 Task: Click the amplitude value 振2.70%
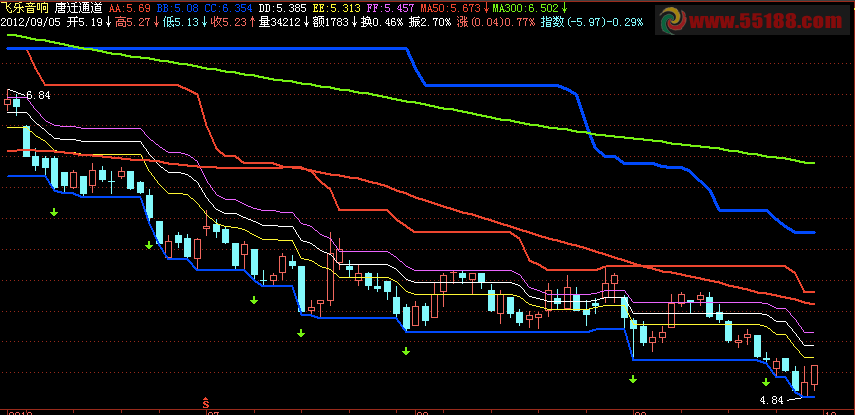[x=430, y=22]
